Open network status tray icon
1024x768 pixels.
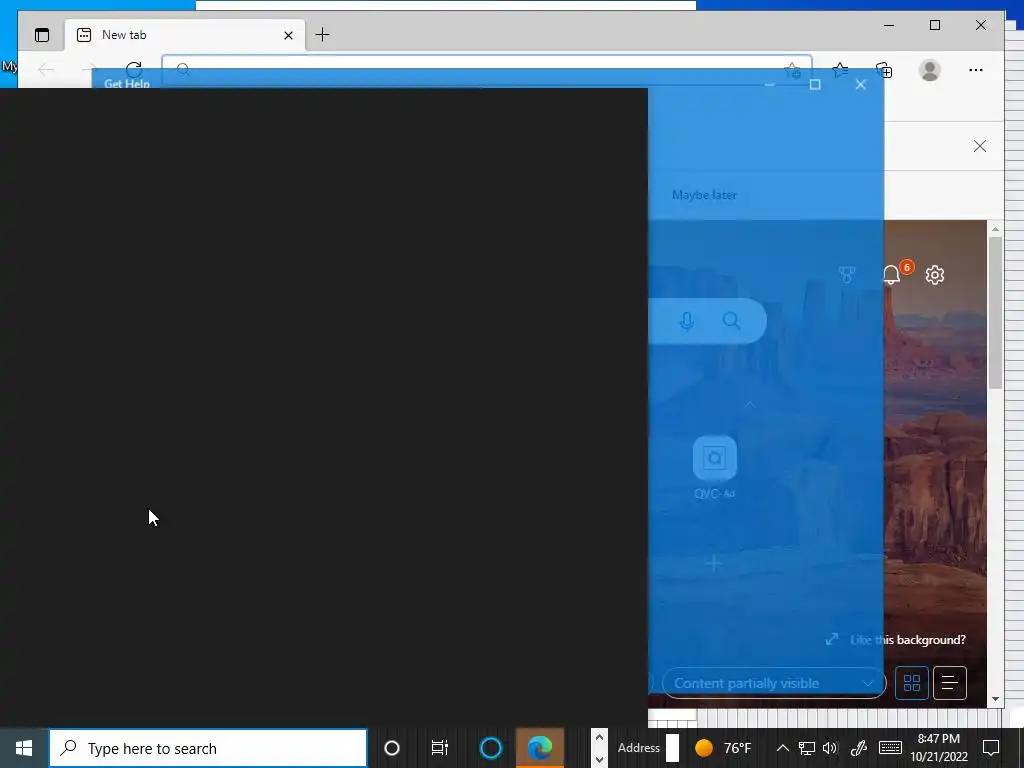pos(807,748)
